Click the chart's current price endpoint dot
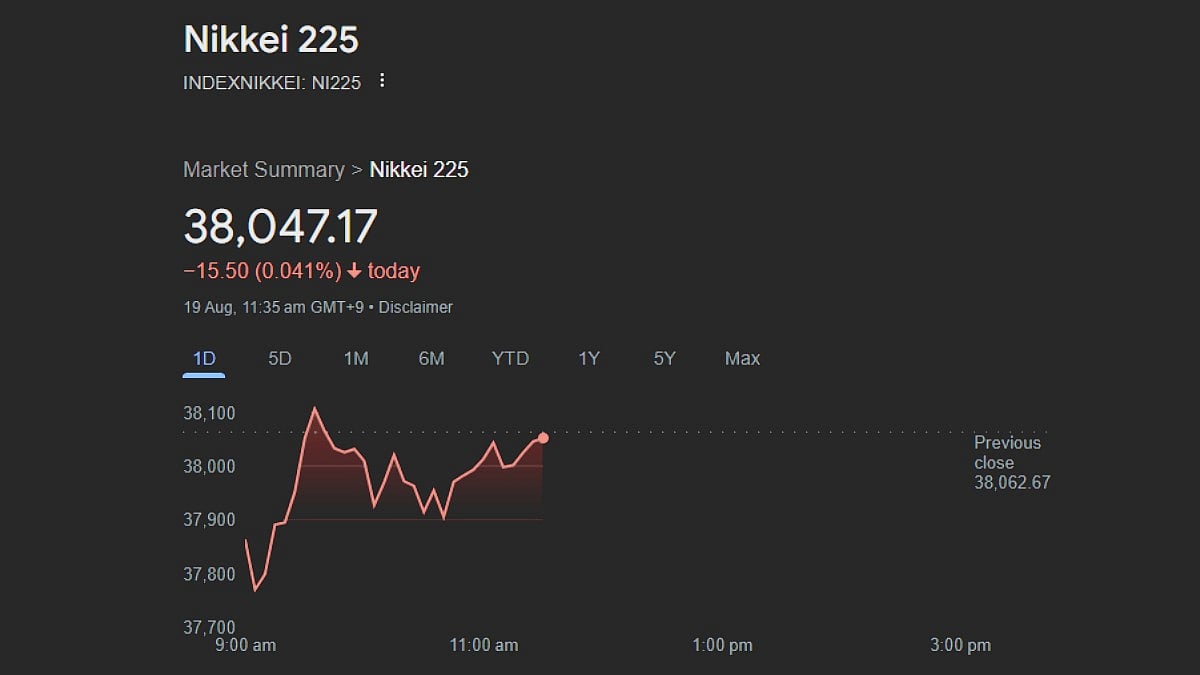The width and height of the screenshot is (1200, 675). (x=543, y=438)
